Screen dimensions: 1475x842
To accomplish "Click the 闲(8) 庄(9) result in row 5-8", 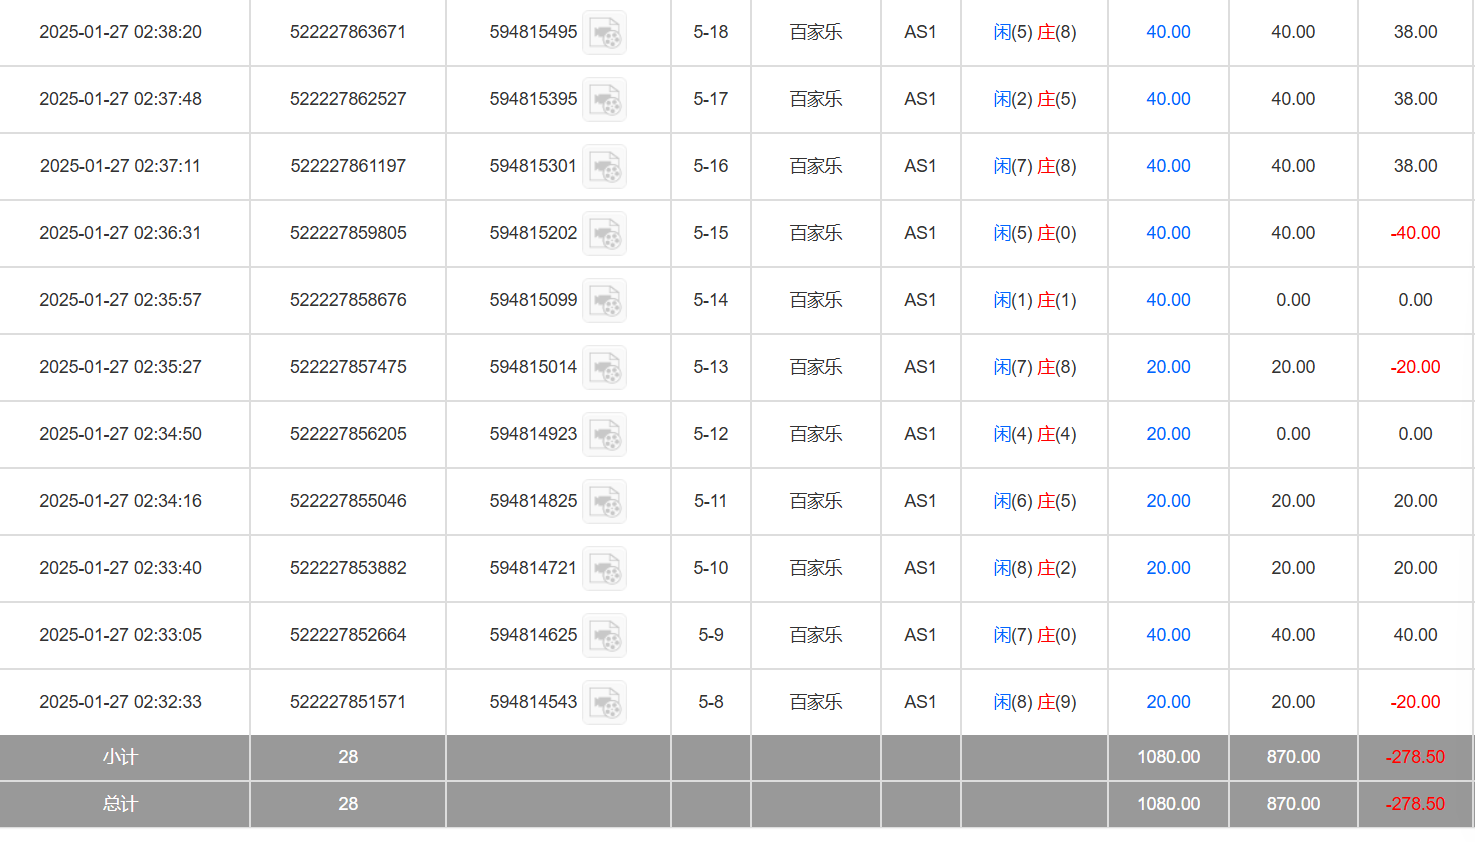I will (1034, 702).
